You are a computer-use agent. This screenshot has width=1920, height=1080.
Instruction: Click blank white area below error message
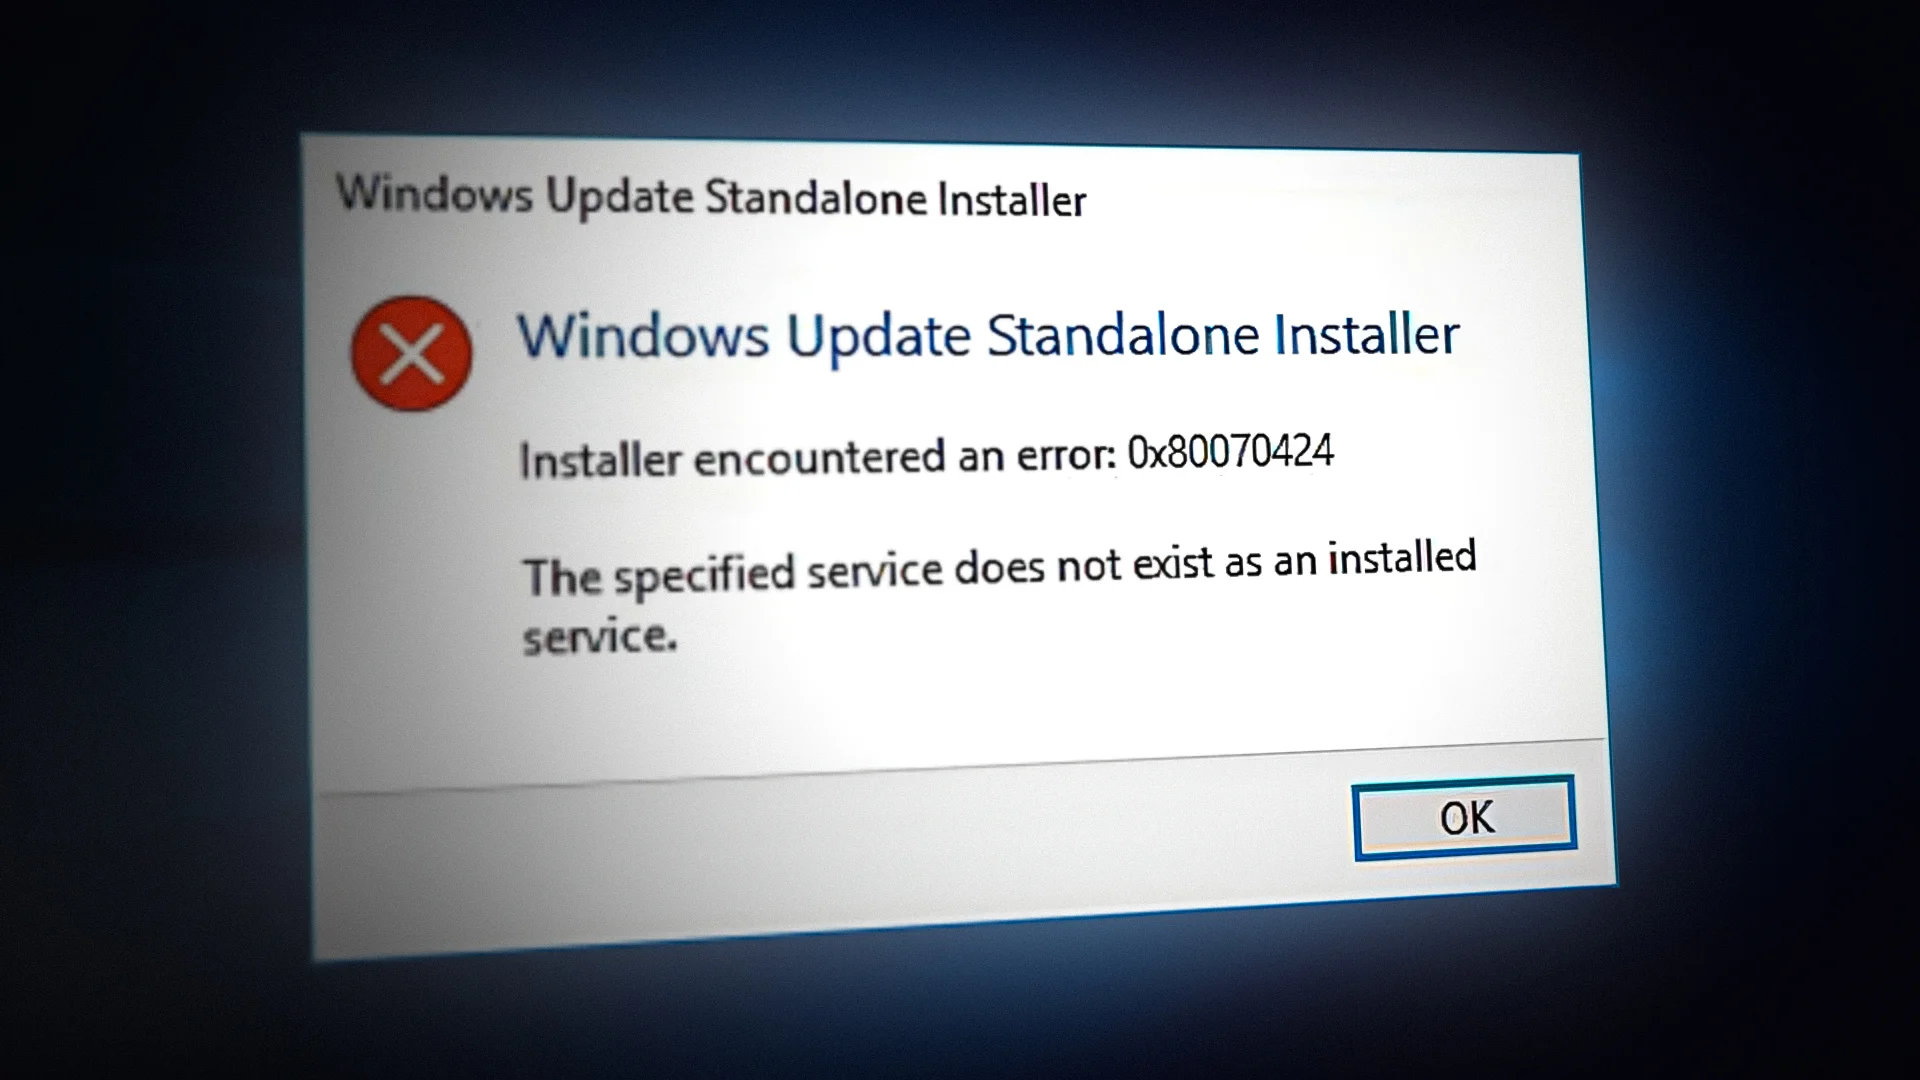[1000, 700]
